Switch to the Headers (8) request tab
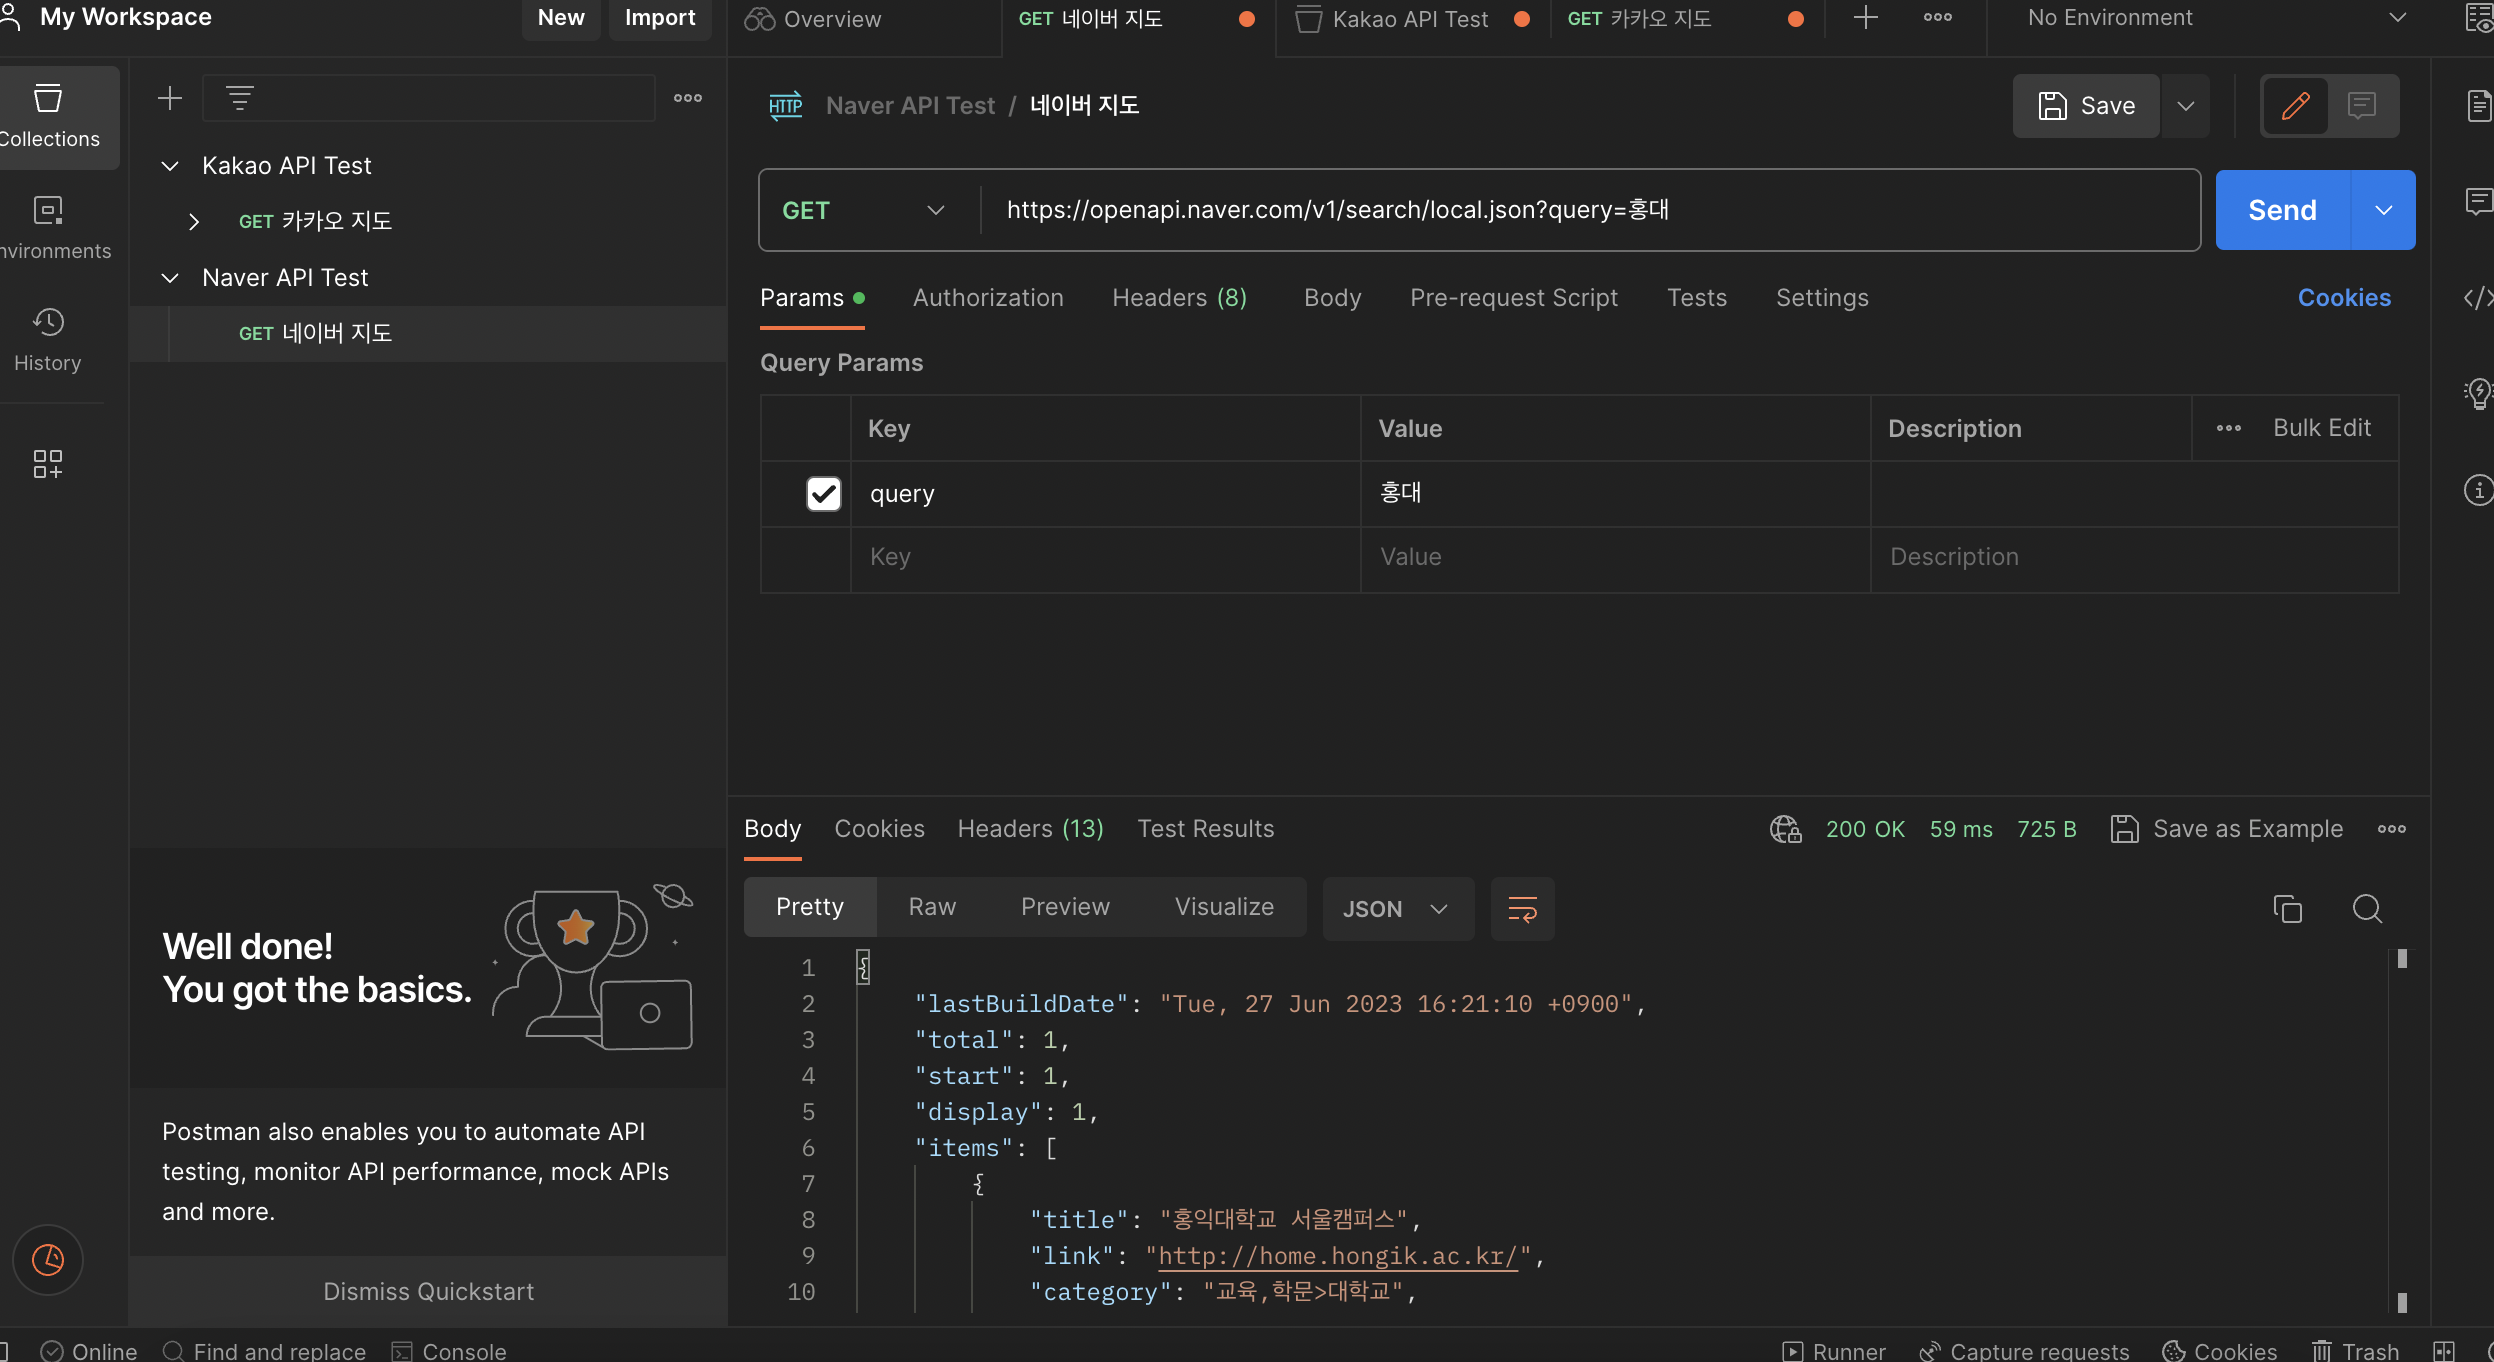The width and height of the screenshot is (2494, 1362). pyautogui.click(x=1179, y=298)
